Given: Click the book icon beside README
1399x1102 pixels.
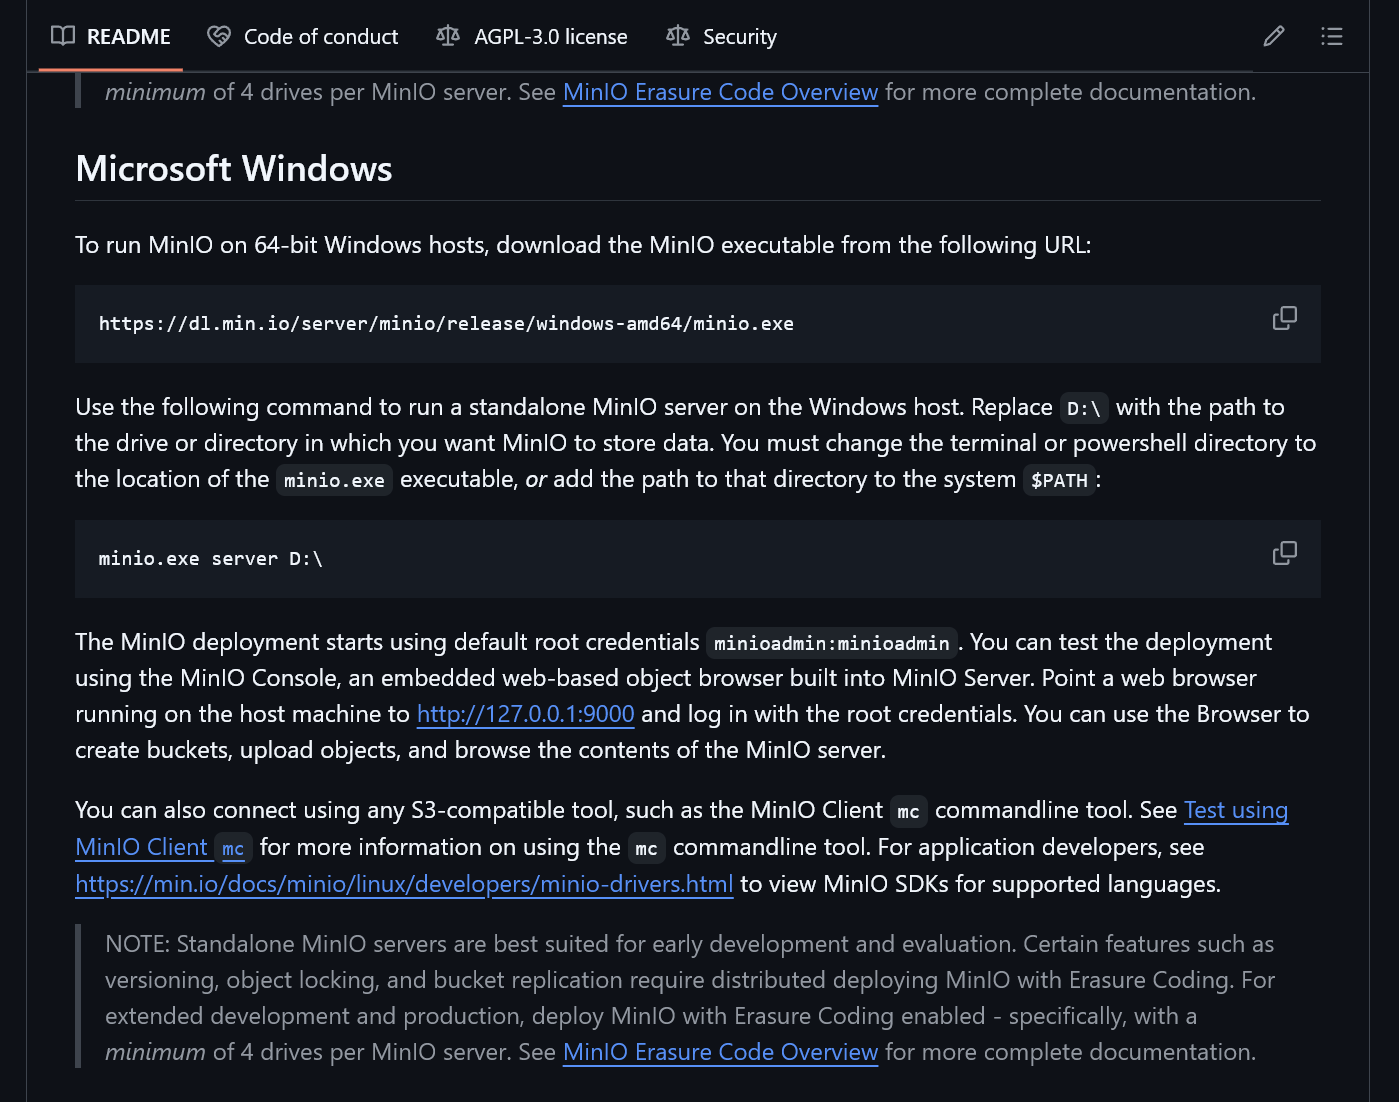Looking at the screenshot, I should pos(63,37).
